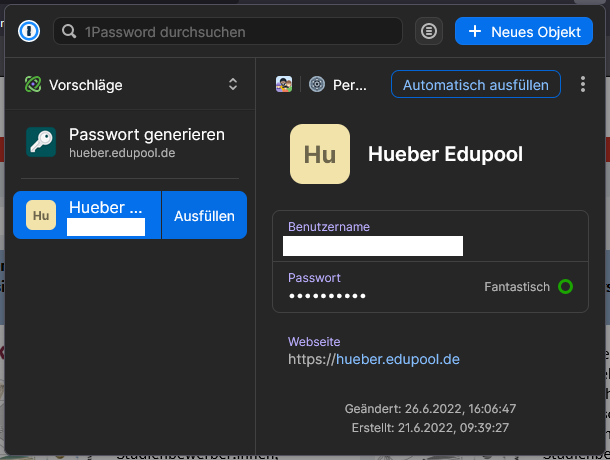Click the Passwort field dots

coord(327,296)
